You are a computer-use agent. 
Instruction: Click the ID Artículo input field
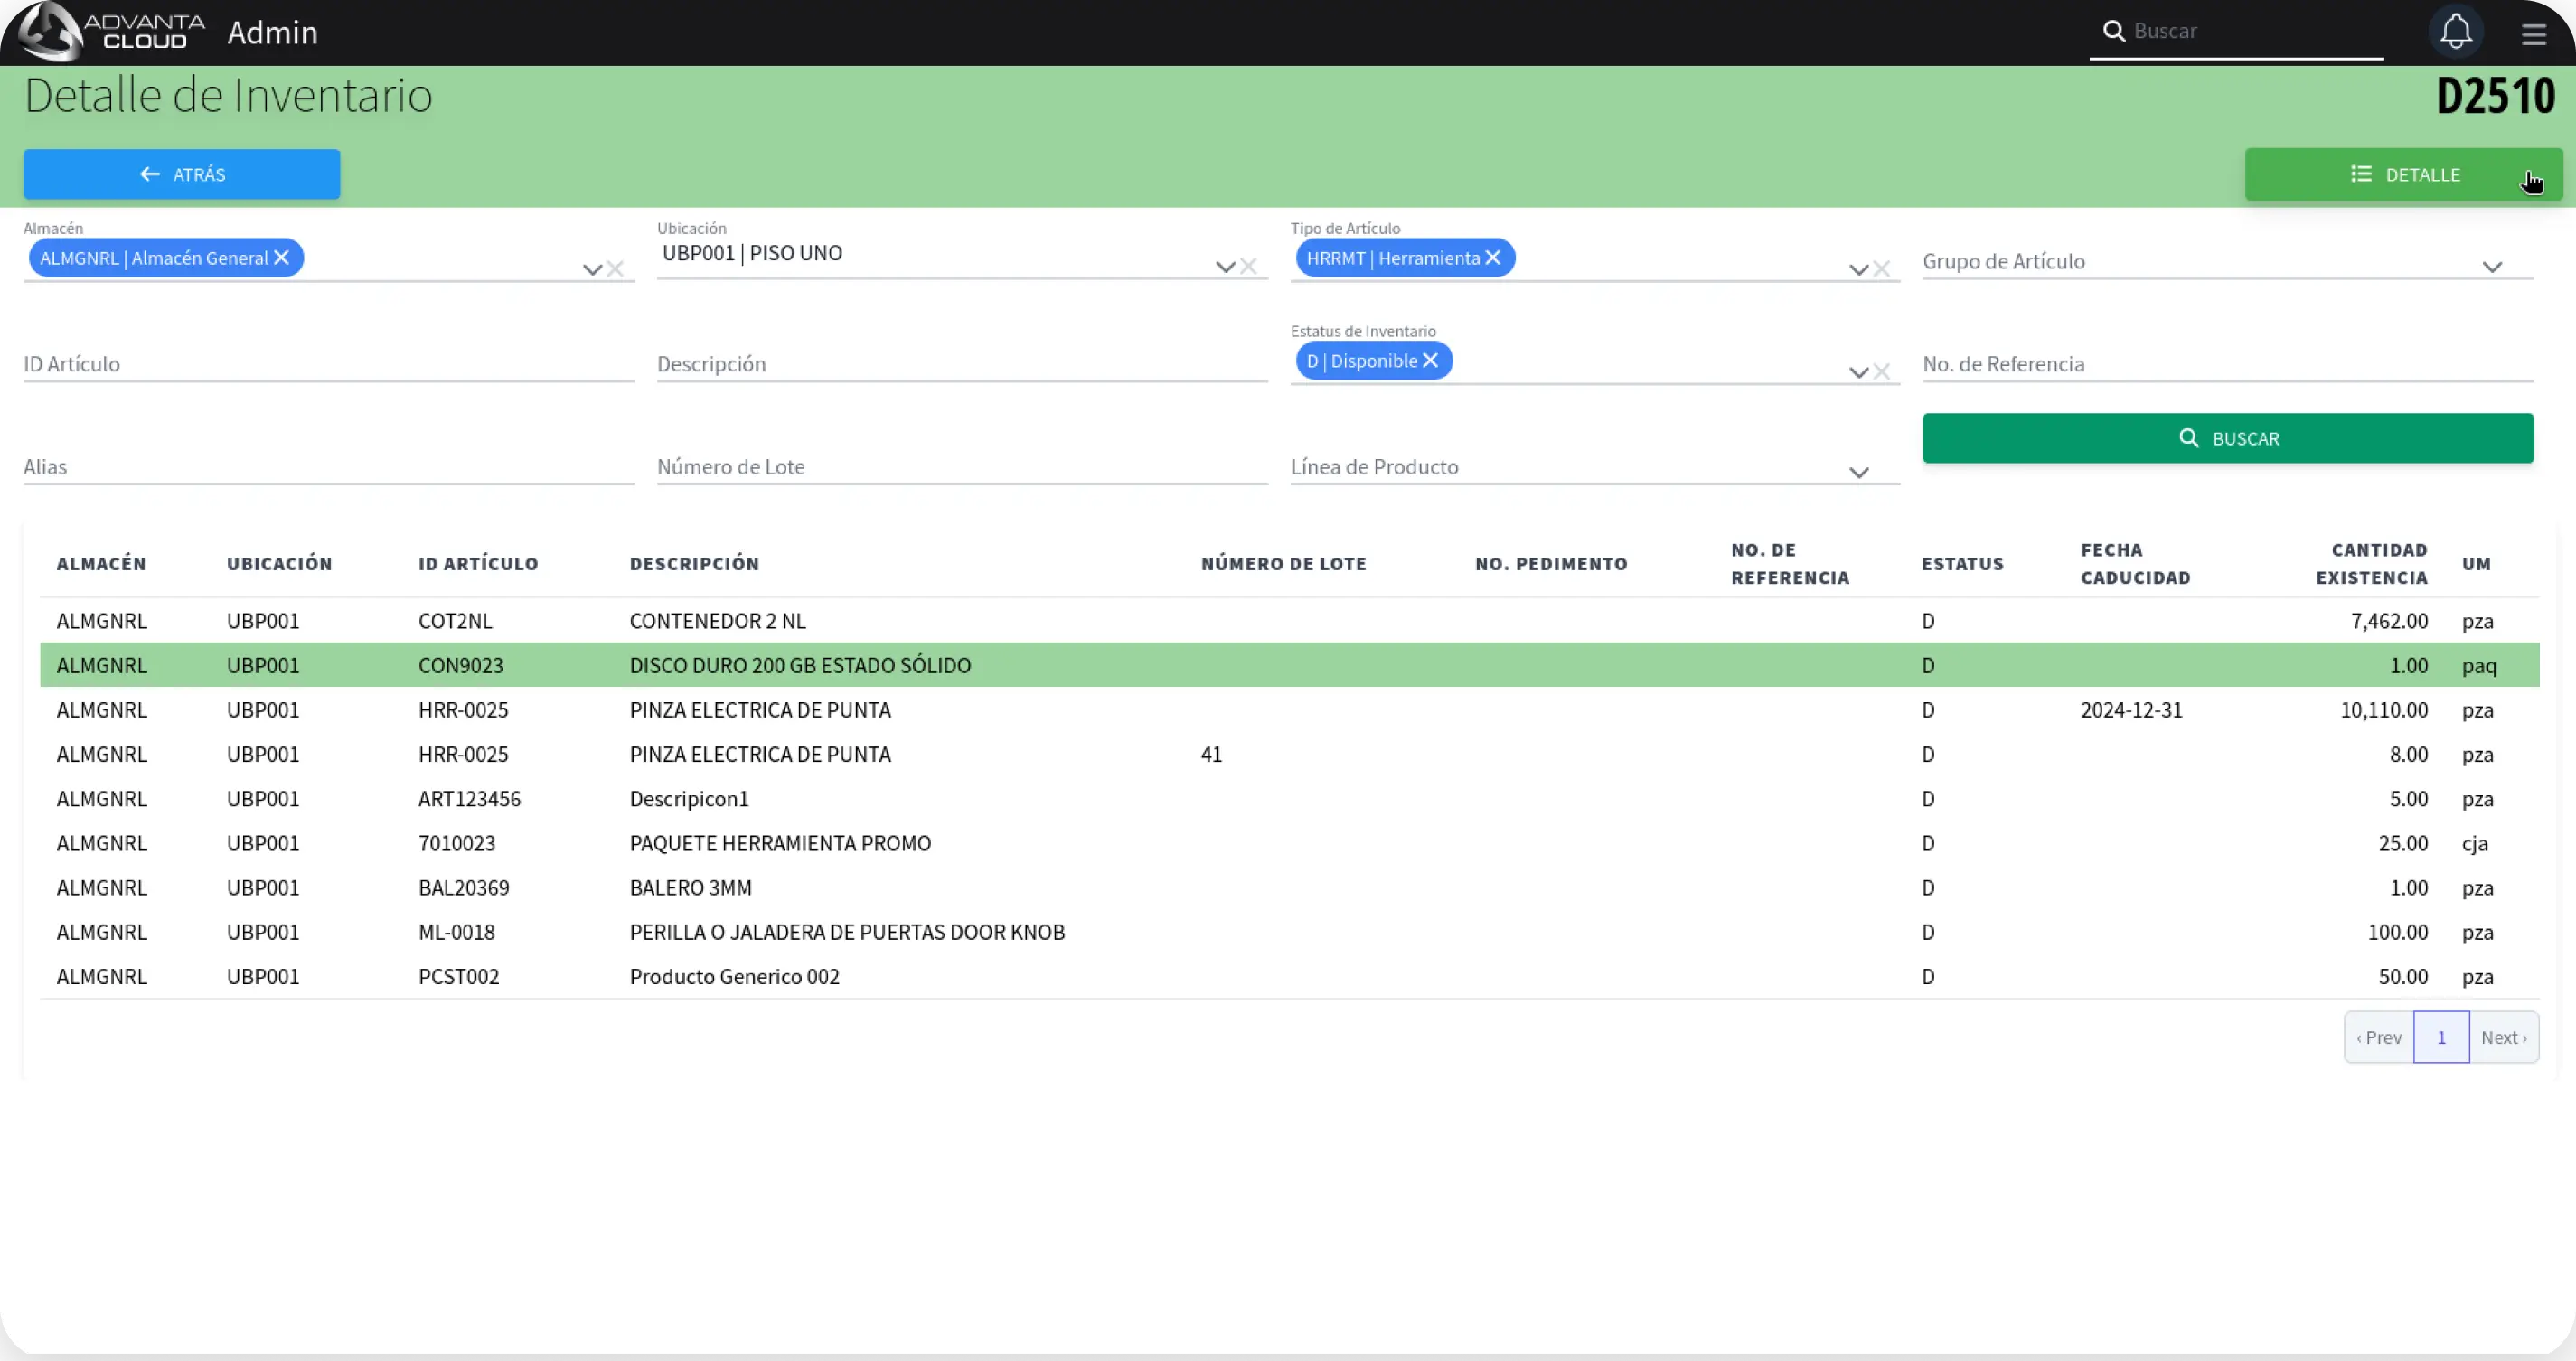328,364
